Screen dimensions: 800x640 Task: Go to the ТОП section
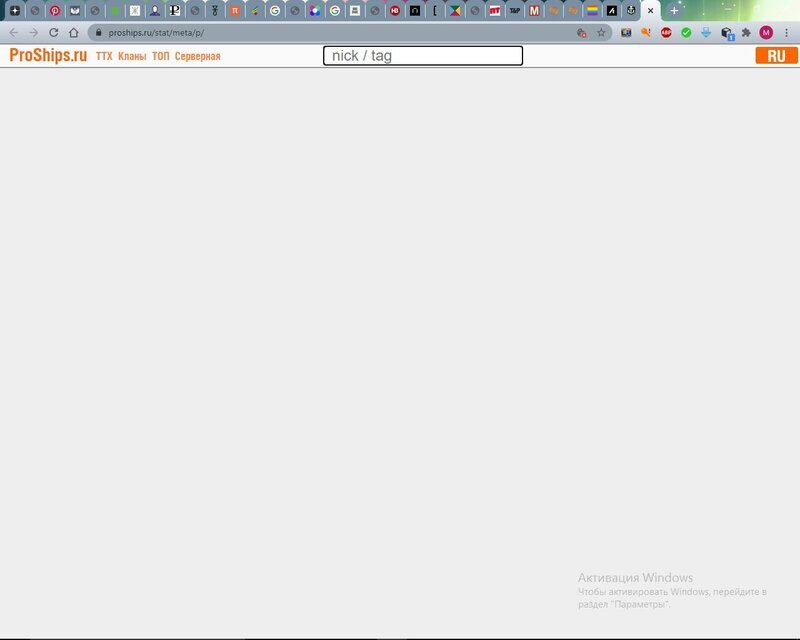pyautogui.click(x=160, y=57)
